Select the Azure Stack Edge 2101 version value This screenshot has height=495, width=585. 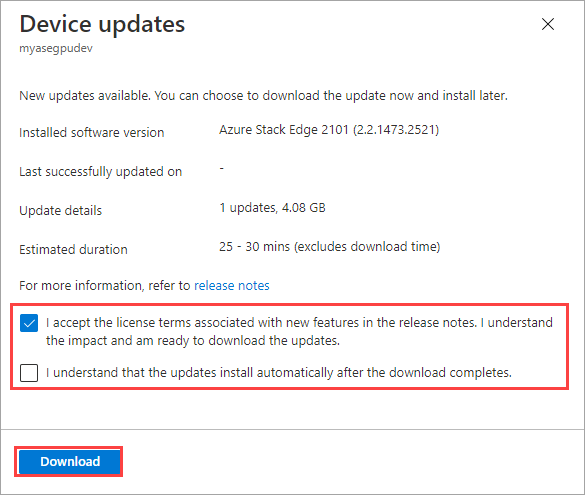click(329, 130)
